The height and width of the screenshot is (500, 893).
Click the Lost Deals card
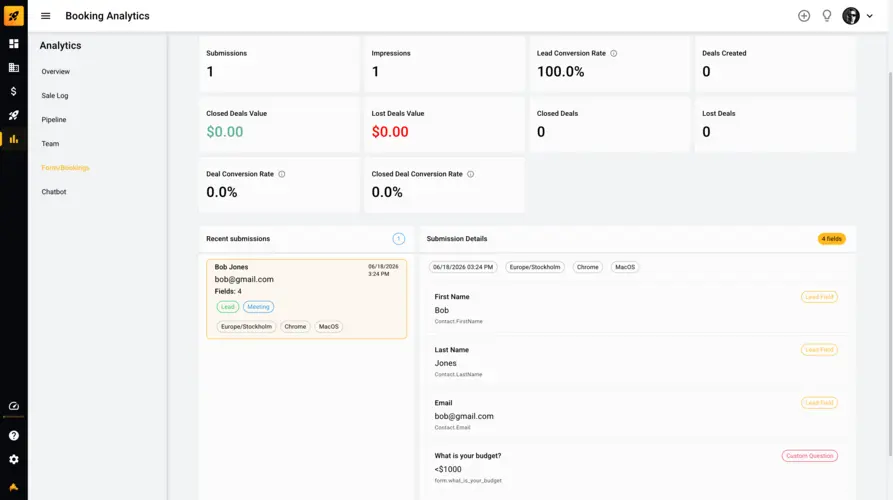click(775, 125)
